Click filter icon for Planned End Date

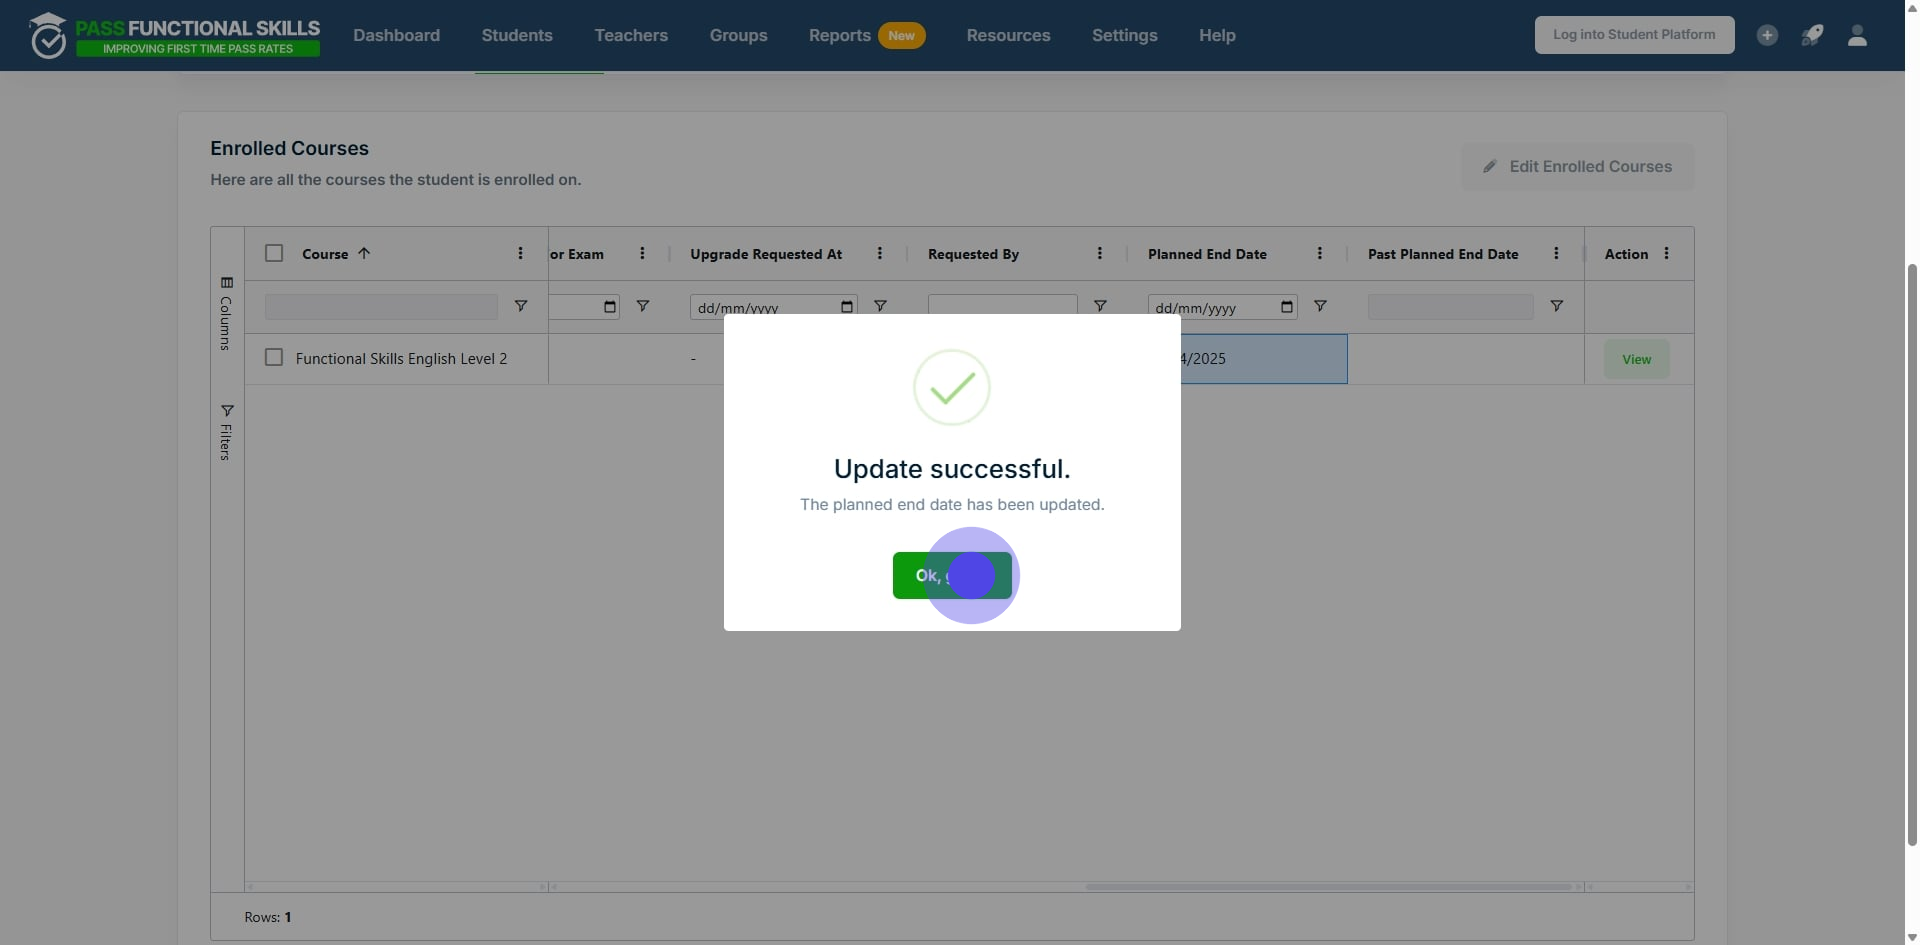point(1320,306)
